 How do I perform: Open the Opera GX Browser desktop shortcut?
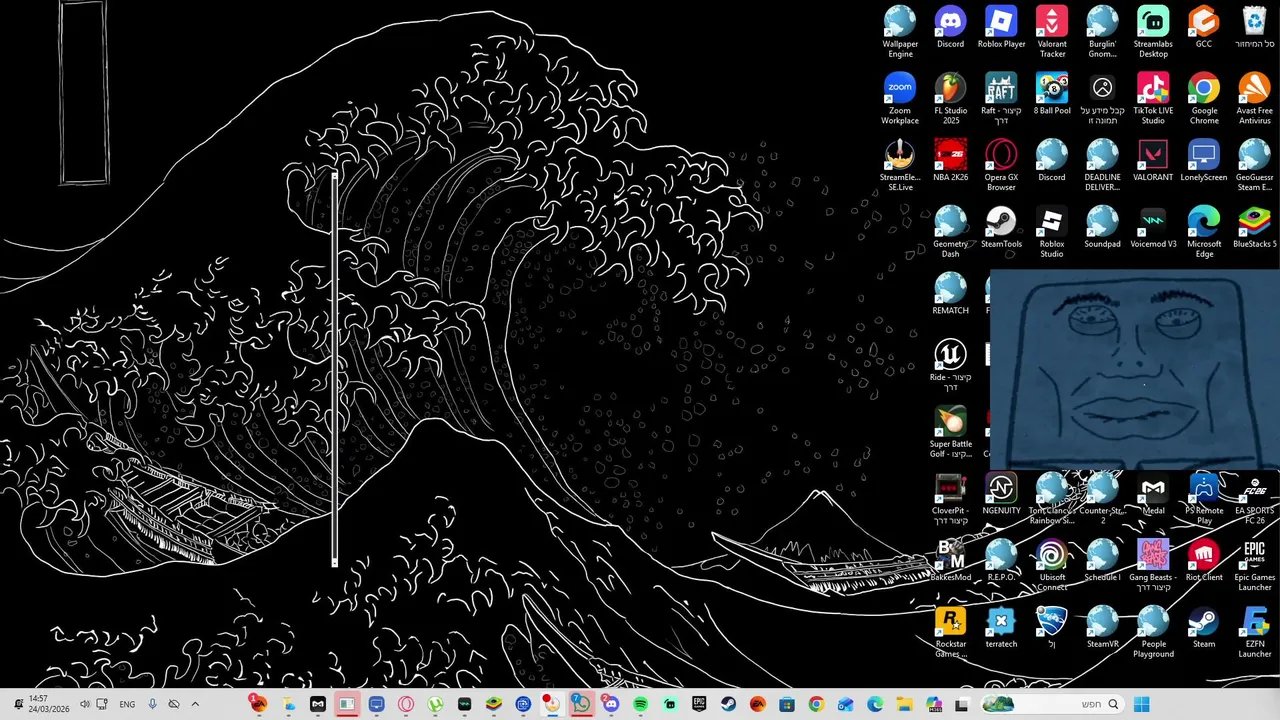(1001, 165)
